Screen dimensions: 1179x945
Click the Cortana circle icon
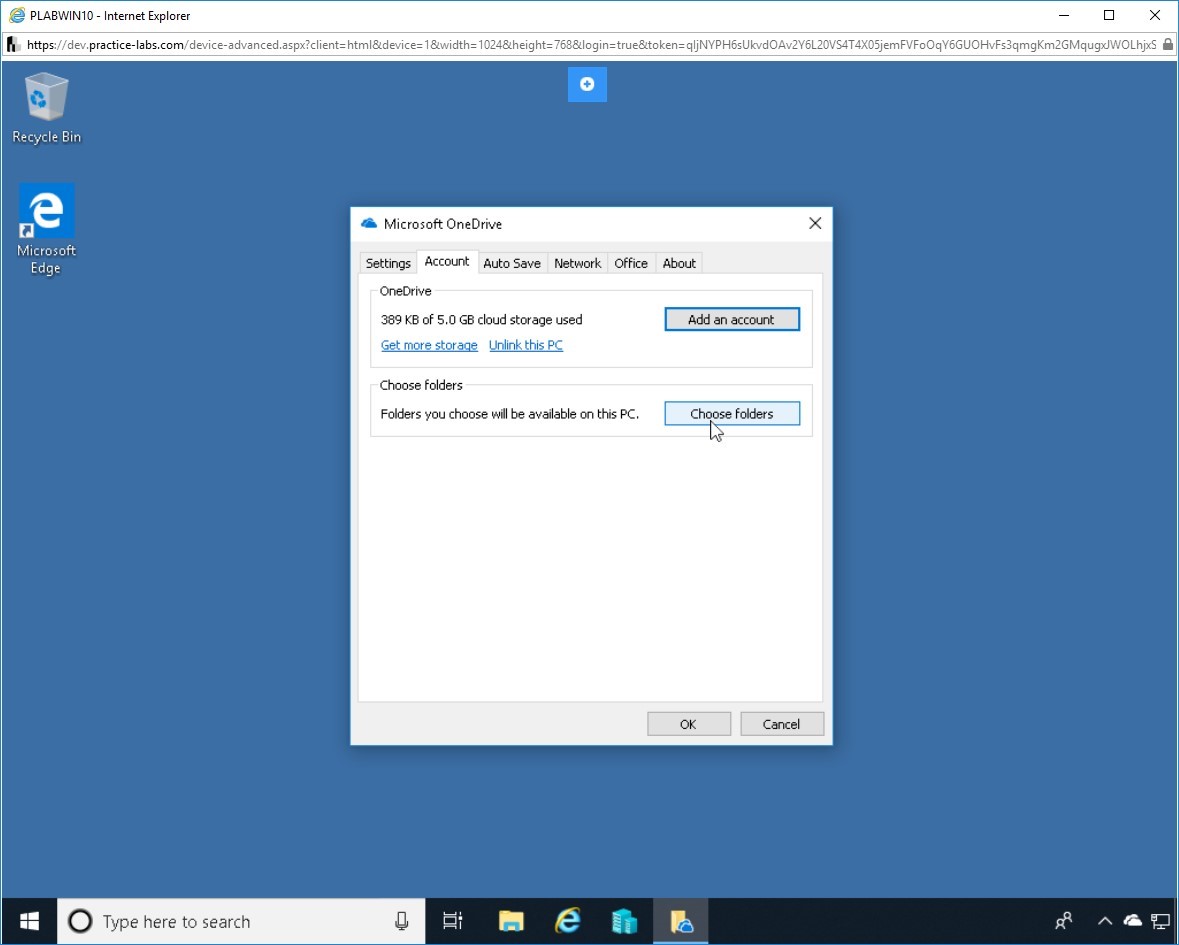(x=80, y=921)
